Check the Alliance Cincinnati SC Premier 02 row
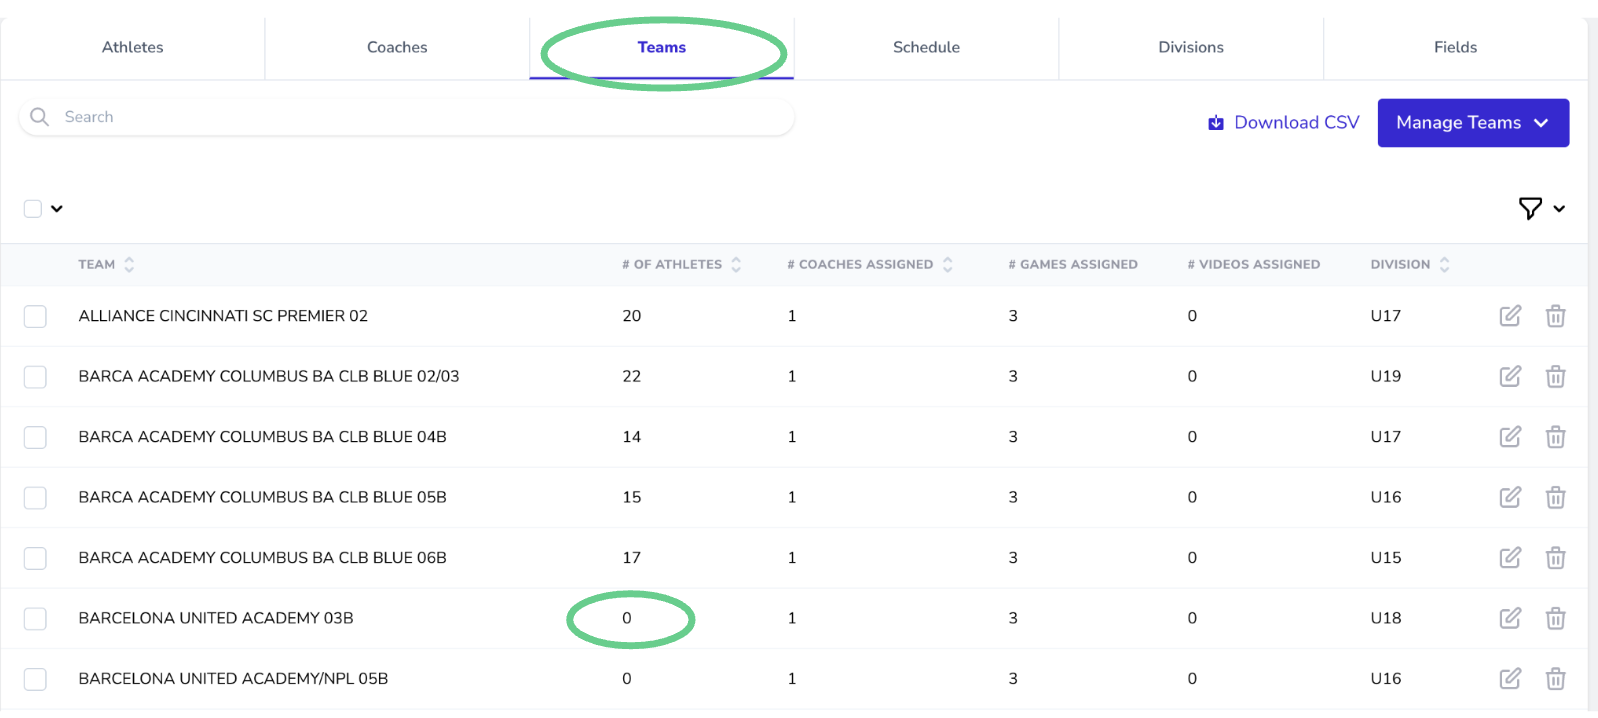The height and width of the screenshot is (718, 1598). coord(35,316)
